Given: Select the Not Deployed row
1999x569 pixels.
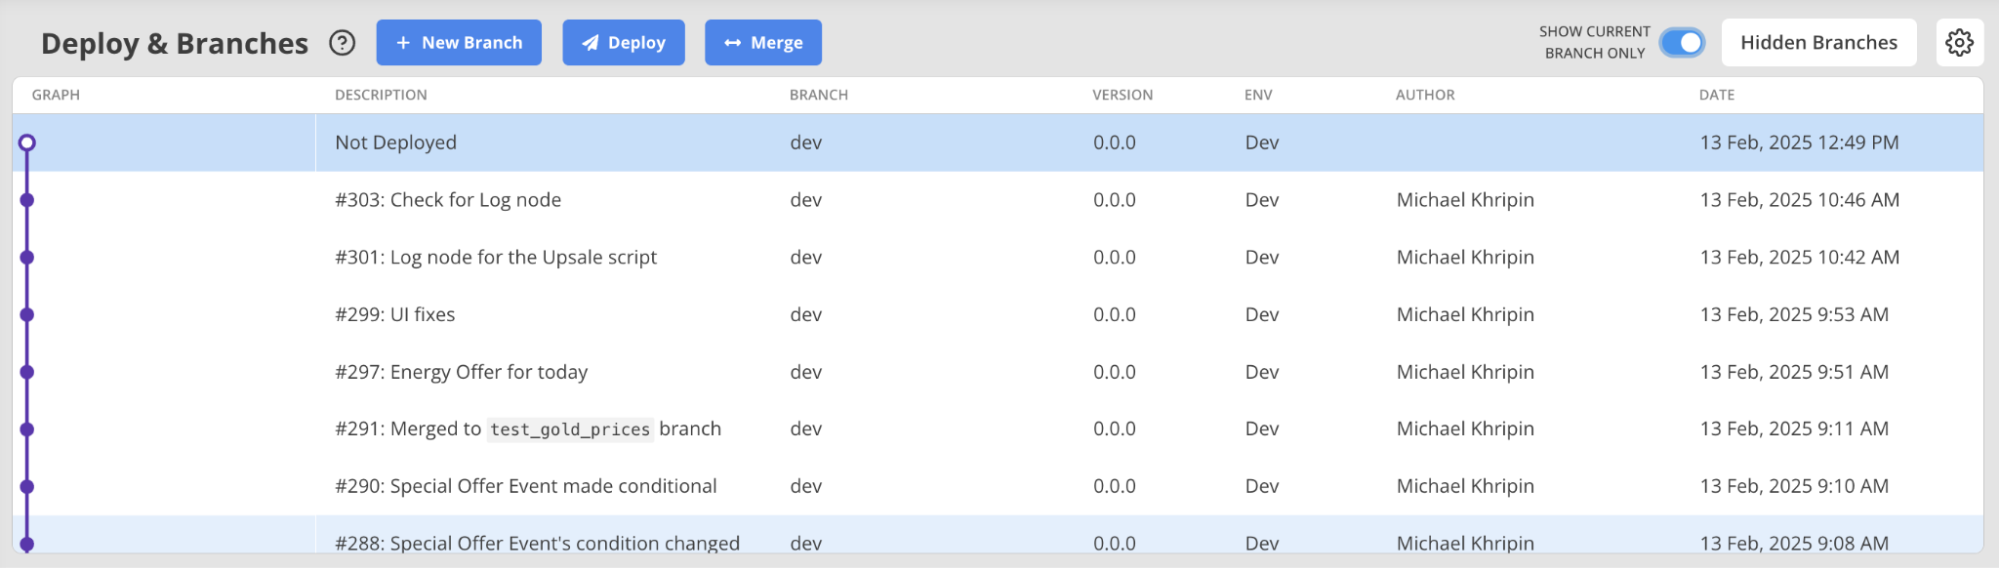Looking at the screenshot, I should coord(396,143).
